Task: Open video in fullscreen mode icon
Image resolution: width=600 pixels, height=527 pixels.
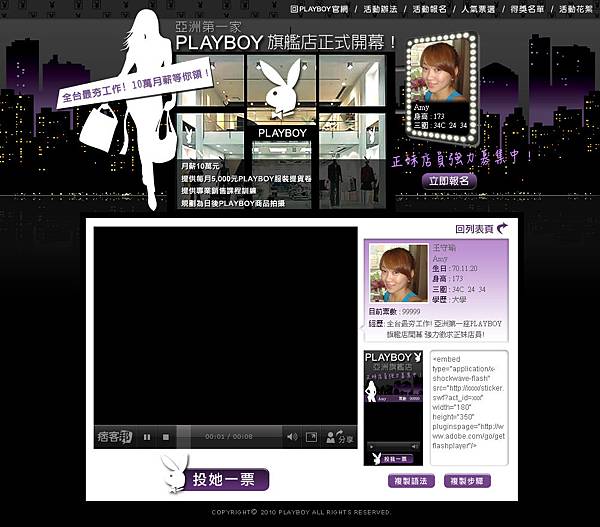Action: [x=311, y=437]
